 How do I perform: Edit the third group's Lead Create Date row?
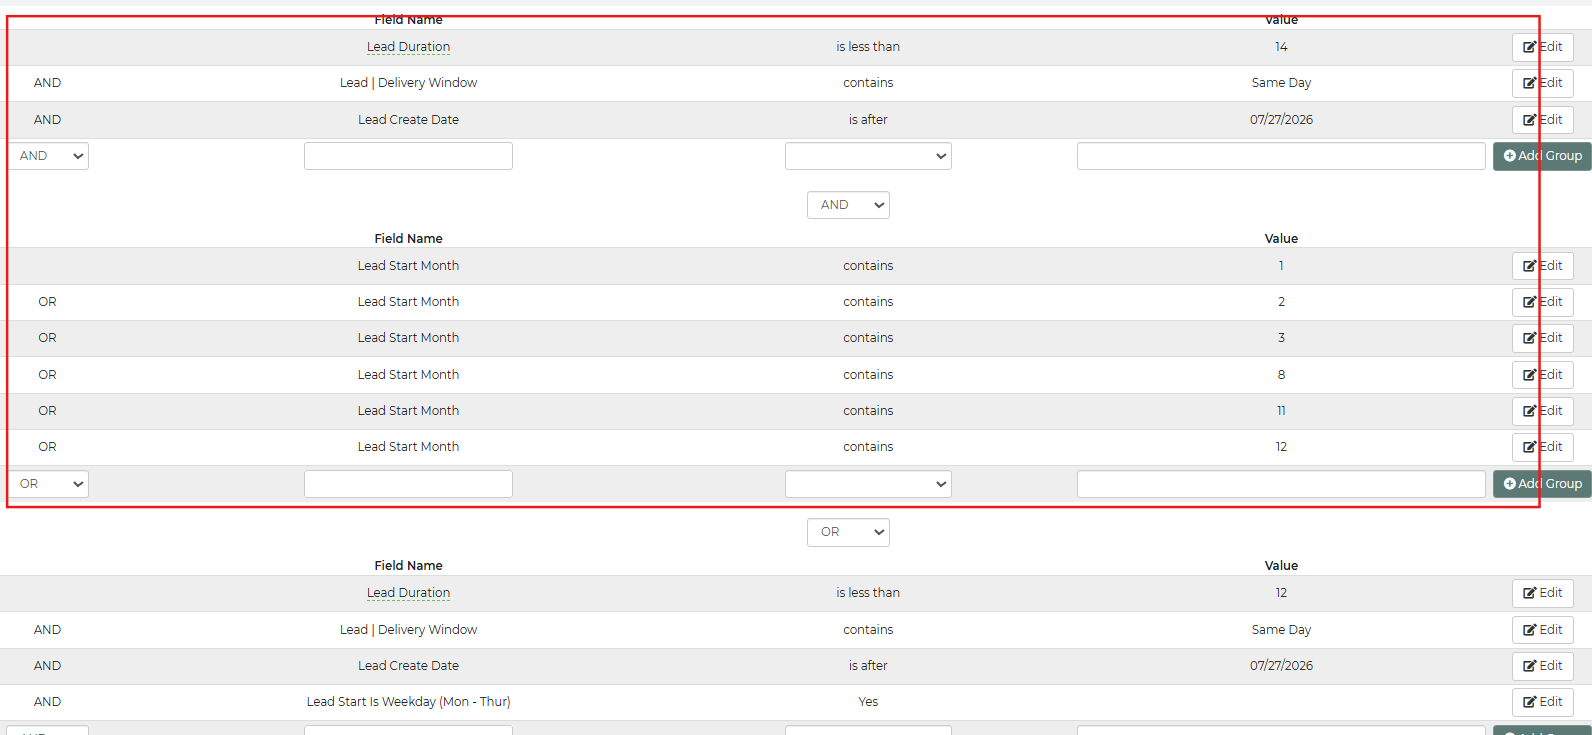(1543, 666)
